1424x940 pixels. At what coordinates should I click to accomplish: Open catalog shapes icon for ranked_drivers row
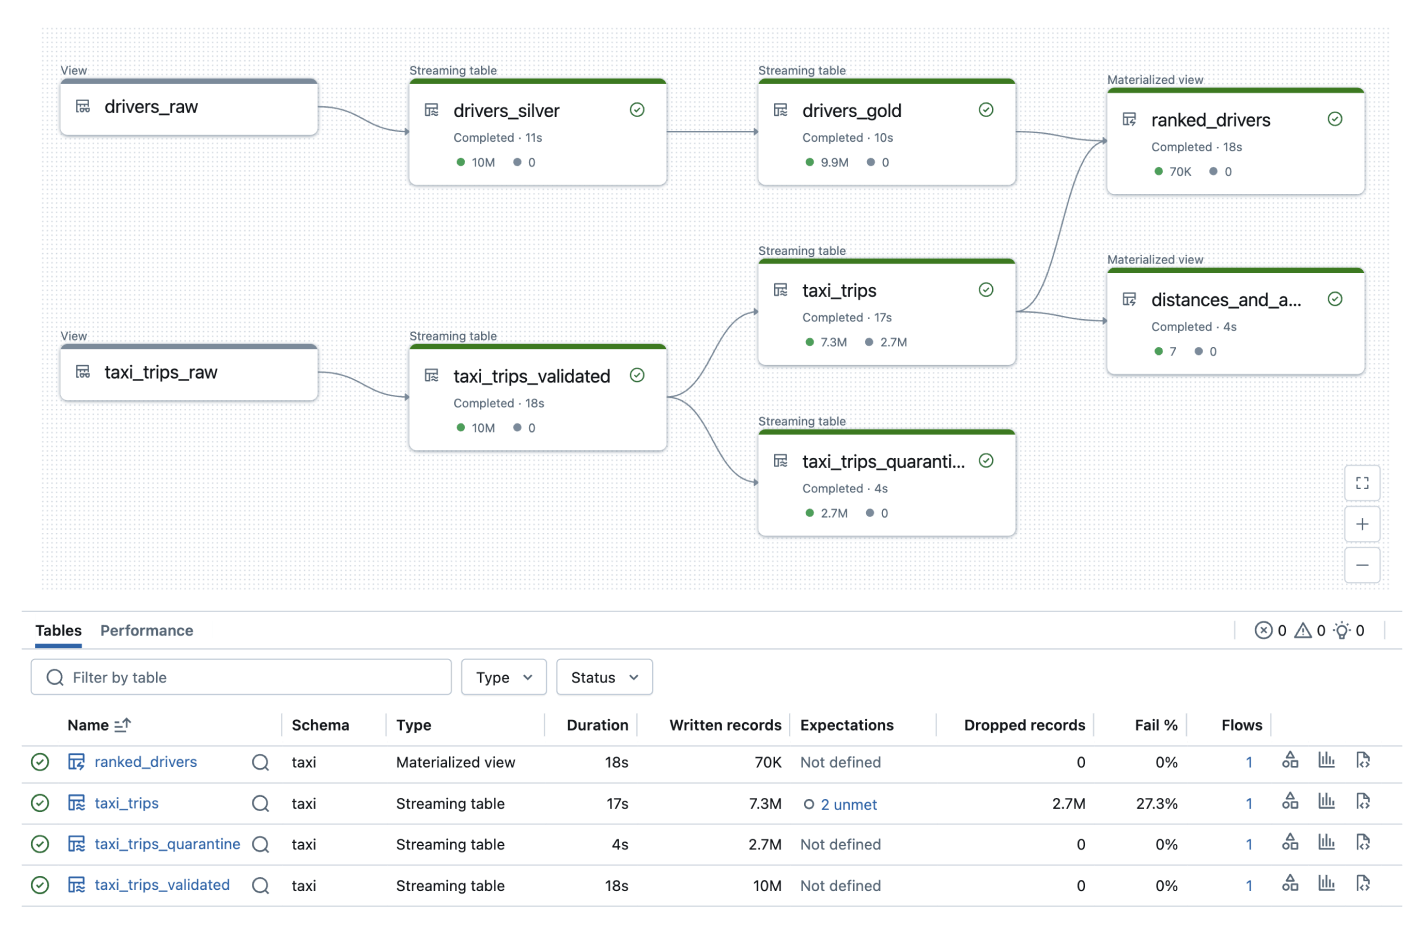pyautogui.click(x=1290, y=761)
